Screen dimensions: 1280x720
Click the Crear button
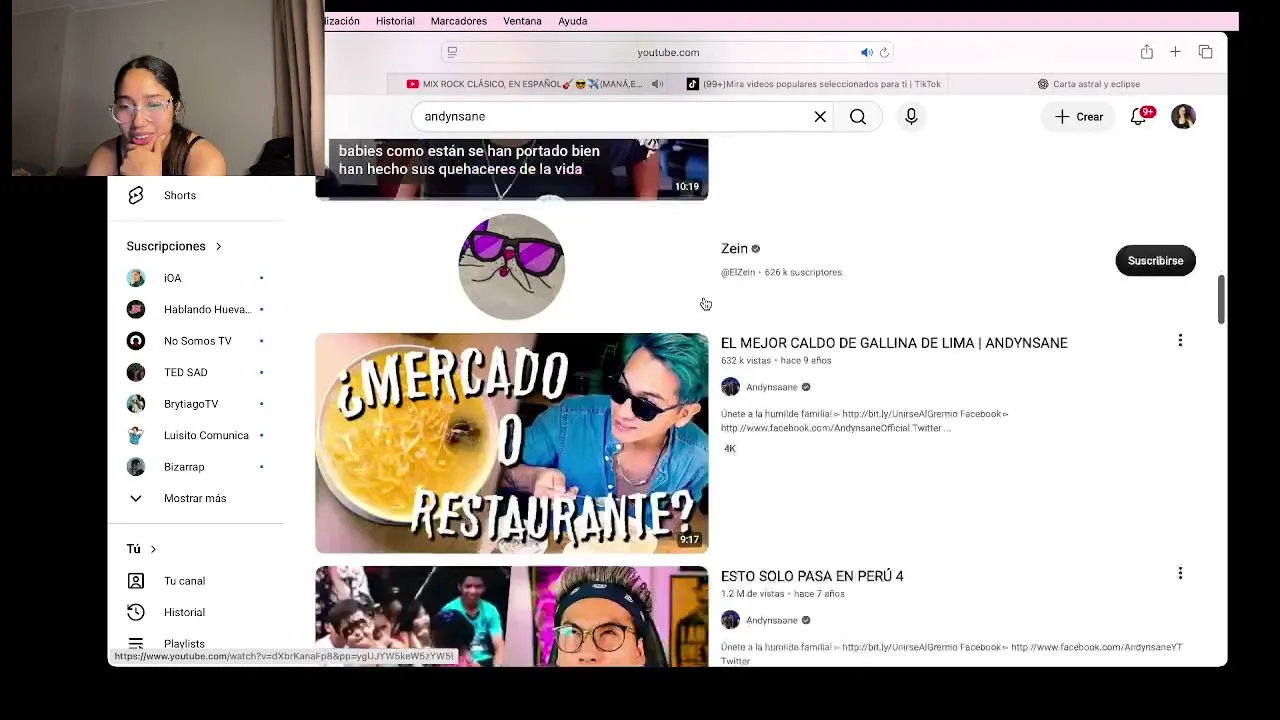1079,117
